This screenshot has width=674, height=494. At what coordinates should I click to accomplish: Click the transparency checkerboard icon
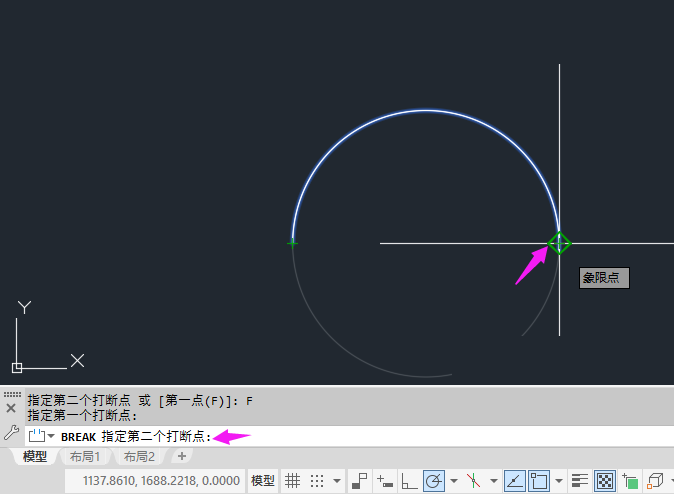point(606,481)
